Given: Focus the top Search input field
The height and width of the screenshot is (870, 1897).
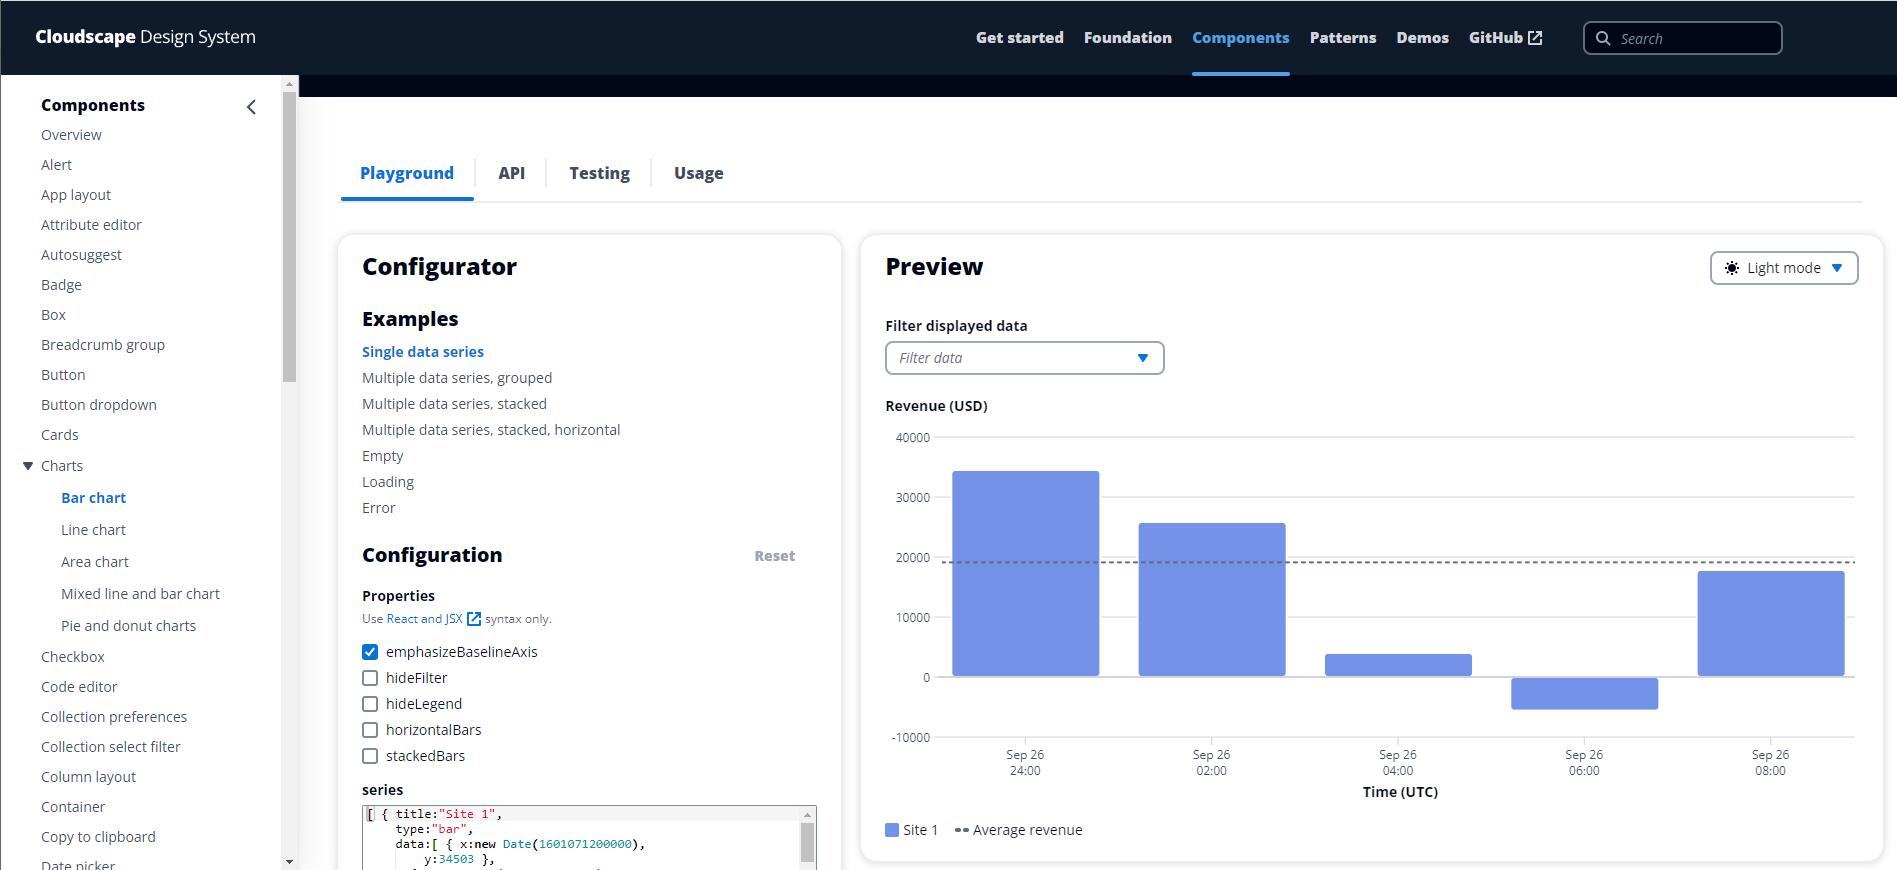Looking at the screenshot, I should coord(1682,38).
